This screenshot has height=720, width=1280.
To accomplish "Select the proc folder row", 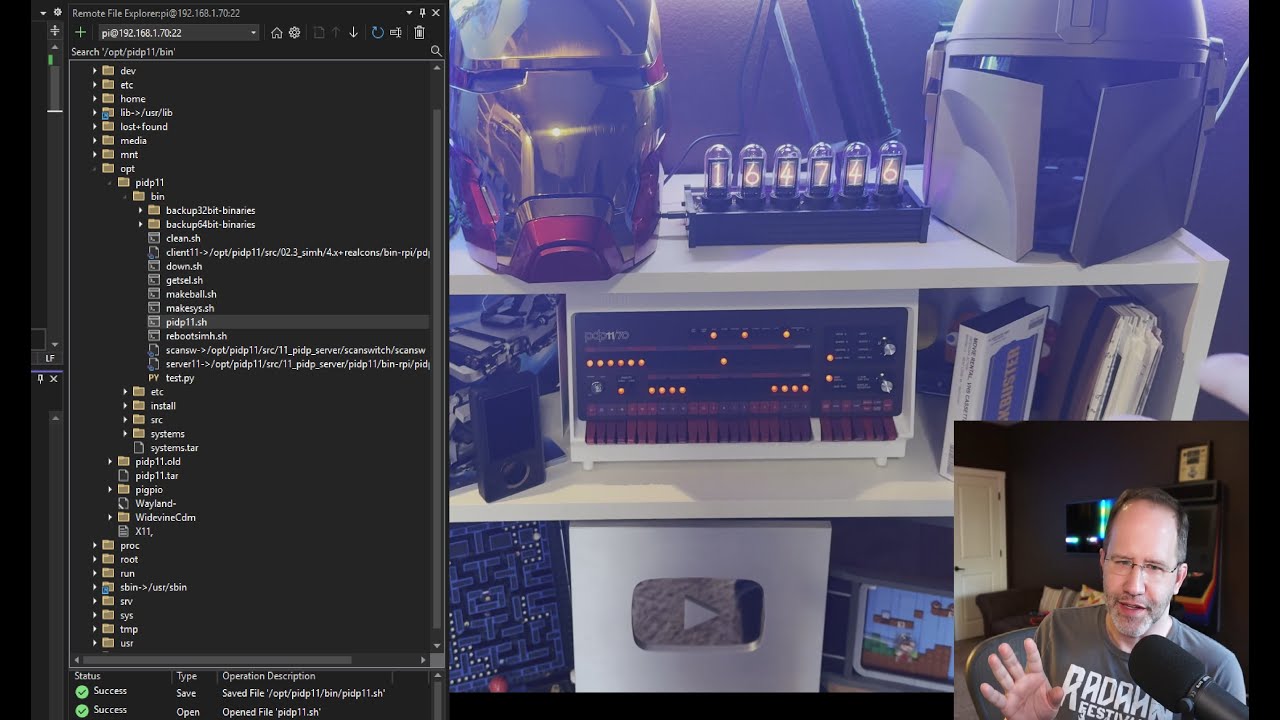I will (x=129, y=546).
